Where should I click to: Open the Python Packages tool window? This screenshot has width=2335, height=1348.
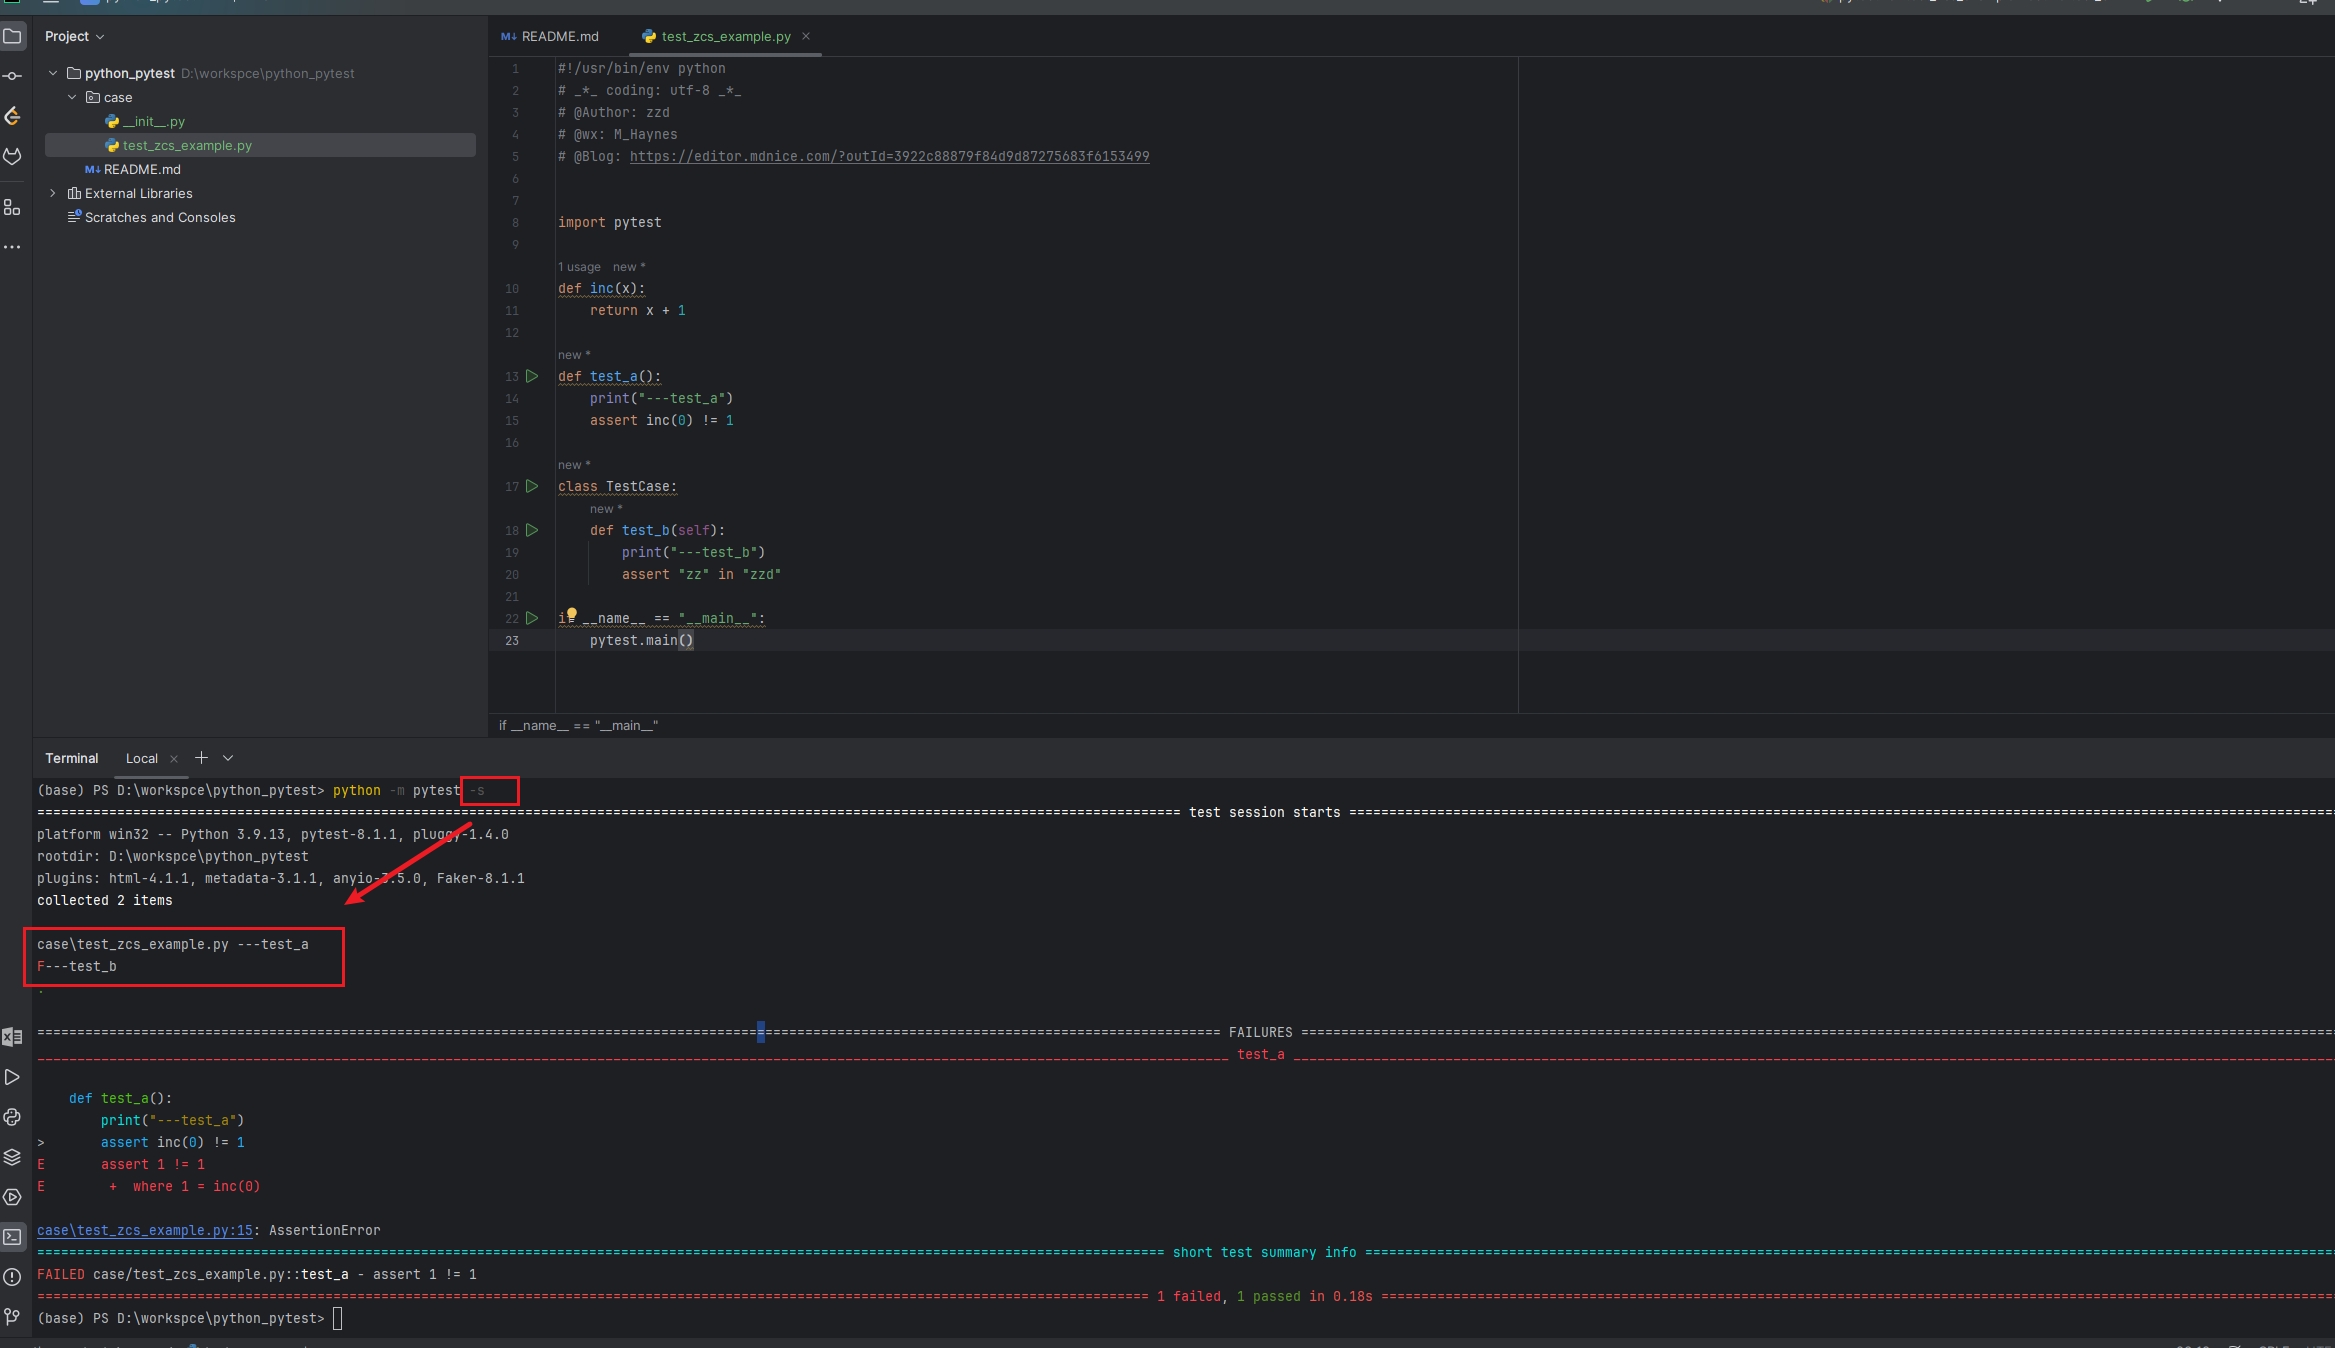[12, 1117]
